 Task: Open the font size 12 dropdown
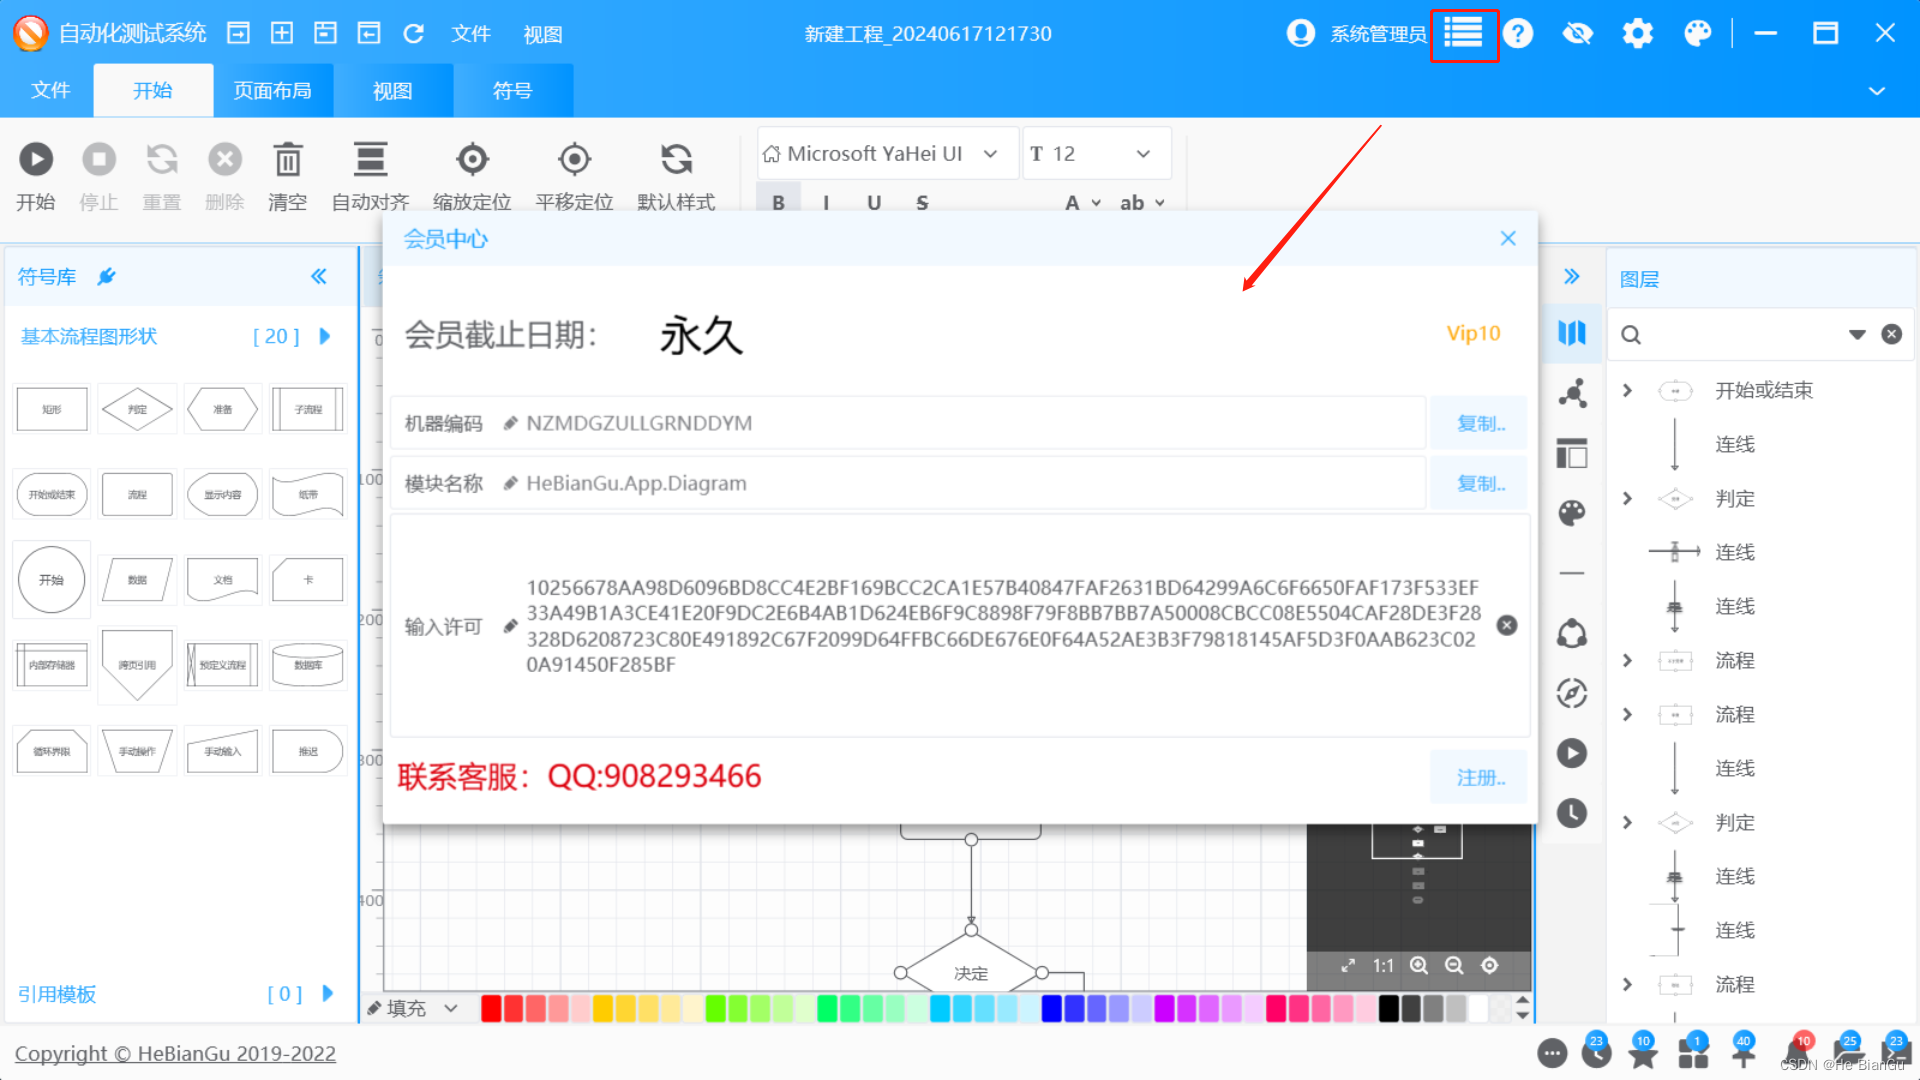(1143, 153)
